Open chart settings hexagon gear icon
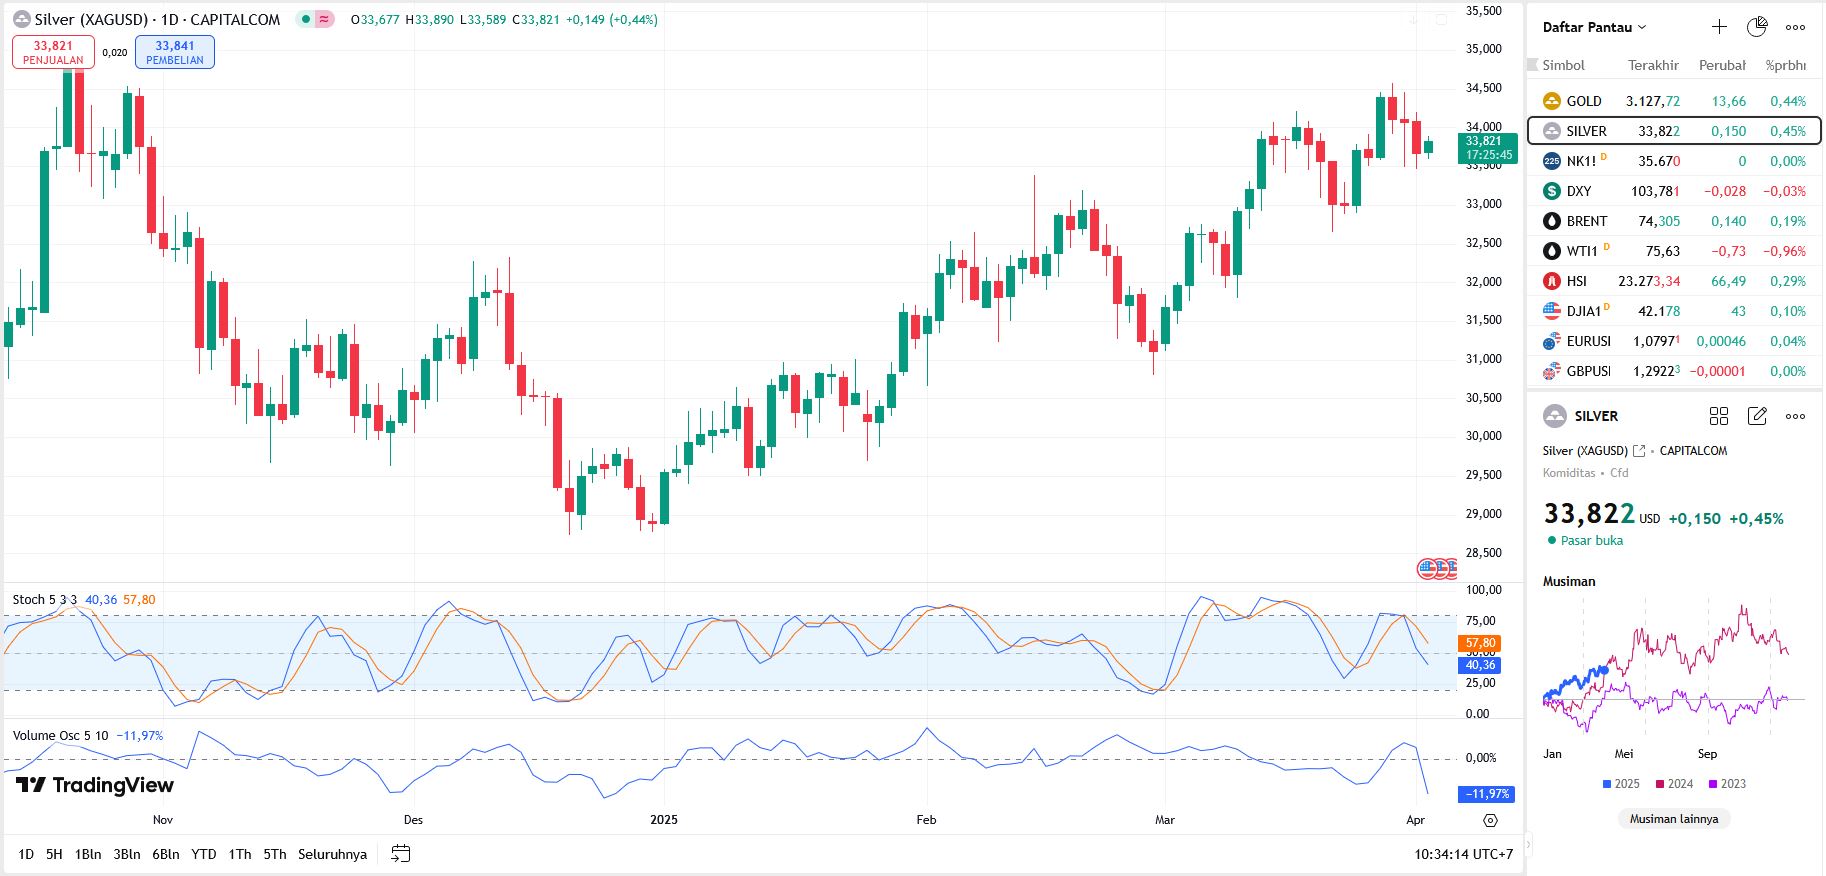The height and width of the screenshot is (876, 1826). [x=1490, y=820]
